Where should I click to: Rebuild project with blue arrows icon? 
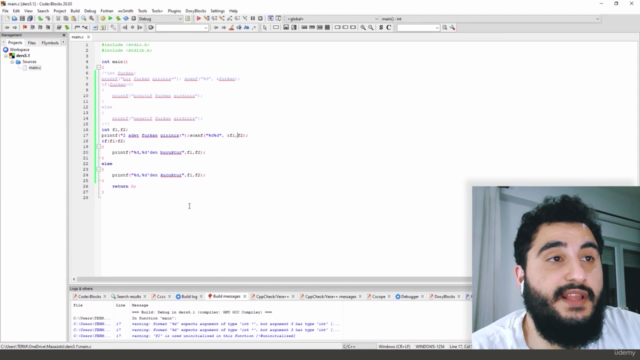(126, 18)
